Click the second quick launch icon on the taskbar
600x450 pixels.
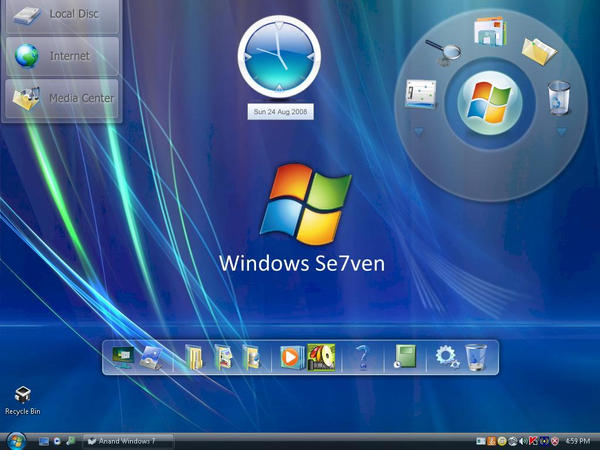pos(57,441)
